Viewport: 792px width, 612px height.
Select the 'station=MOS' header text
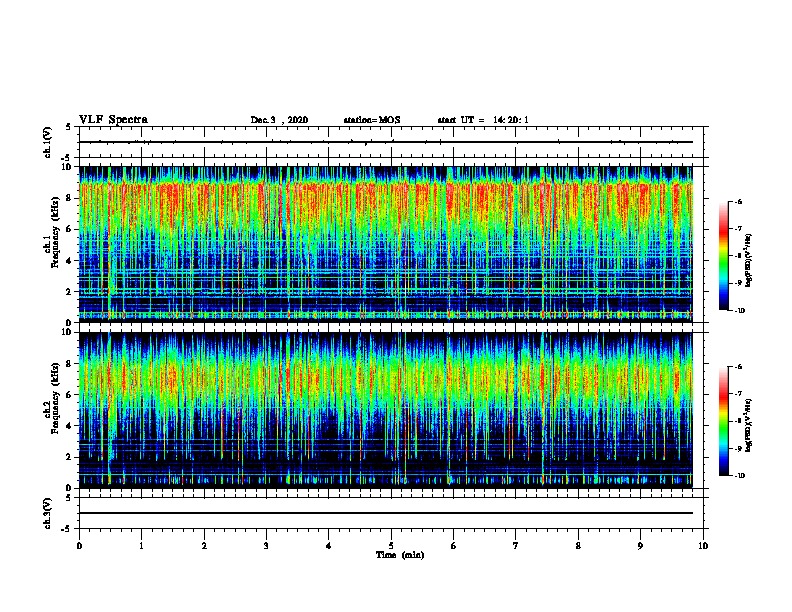(x=372, y=120)
